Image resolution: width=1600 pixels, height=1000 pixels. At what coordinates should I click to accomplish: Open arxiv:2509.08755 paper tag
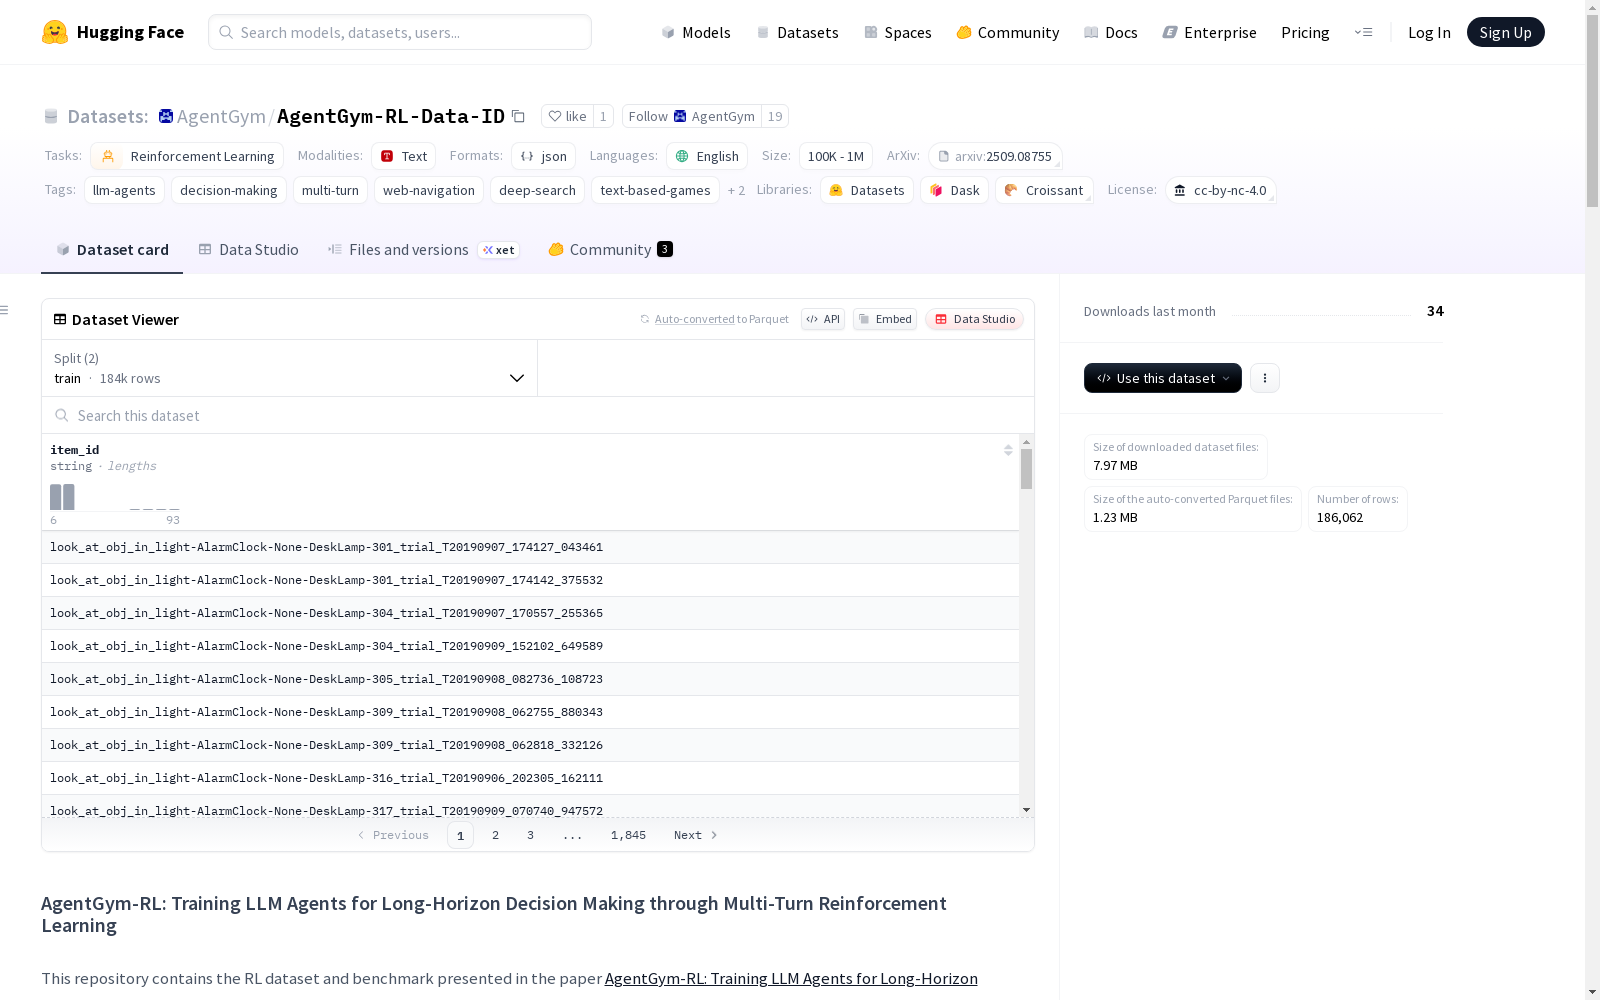[x=995, y=156]
